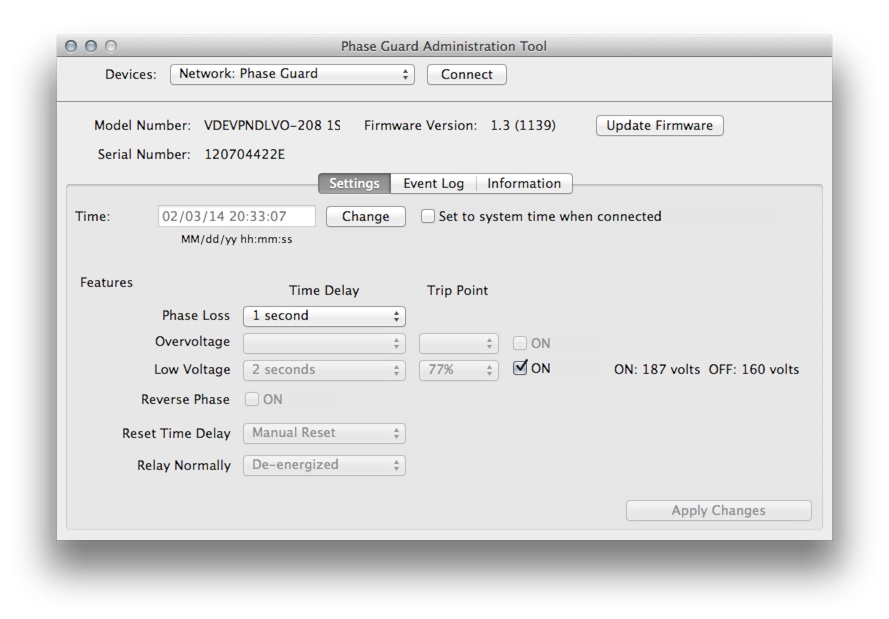Click the red close window button
The width and height of the screenshot is (889, 619).
[x=71, y=46]
